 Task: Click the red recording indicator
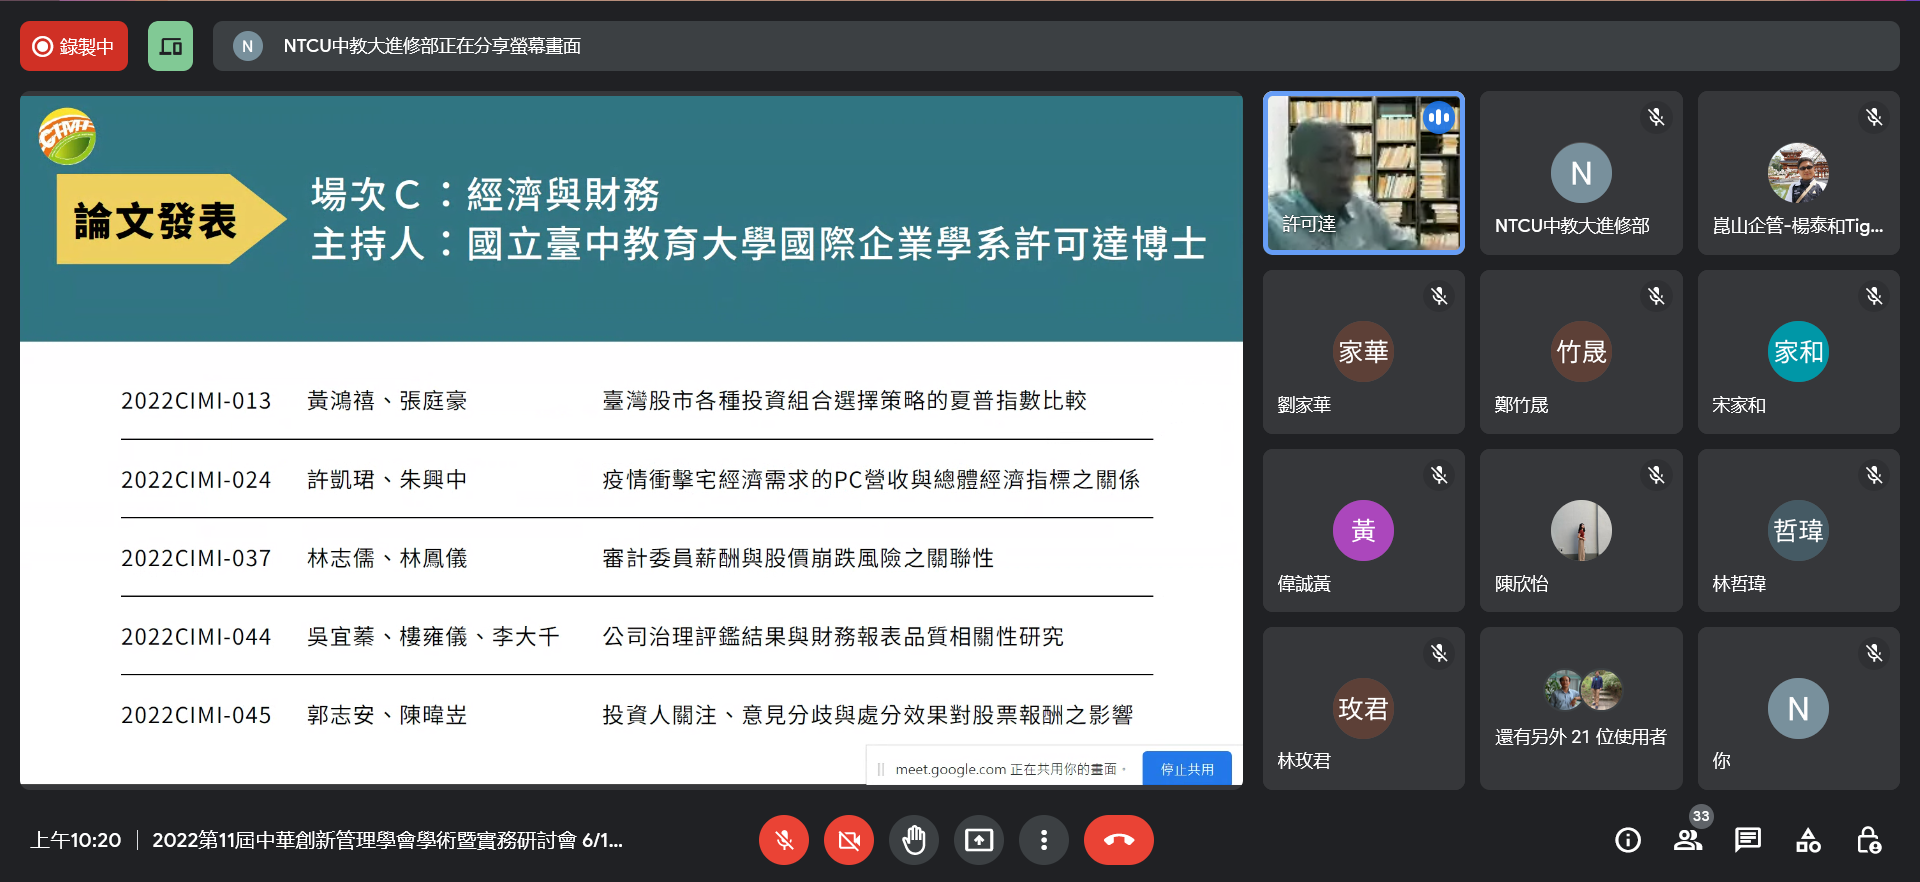tap(74, 46)
